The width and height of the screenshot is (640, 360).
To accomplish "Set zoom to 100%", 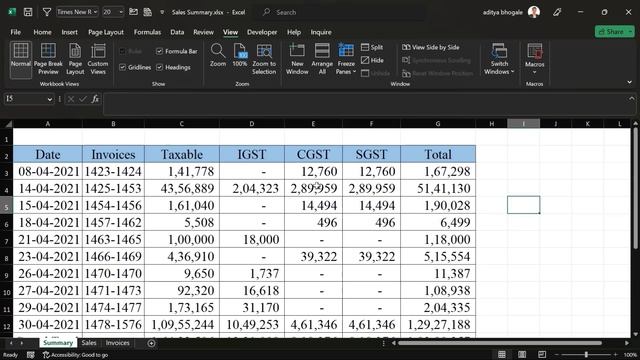I will (x=240, y=56).
